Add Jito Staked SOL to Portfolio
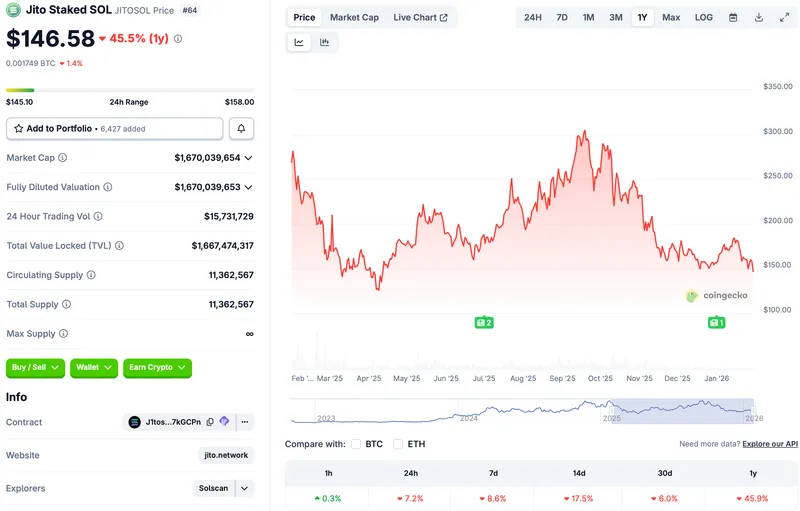 point(115,129)
